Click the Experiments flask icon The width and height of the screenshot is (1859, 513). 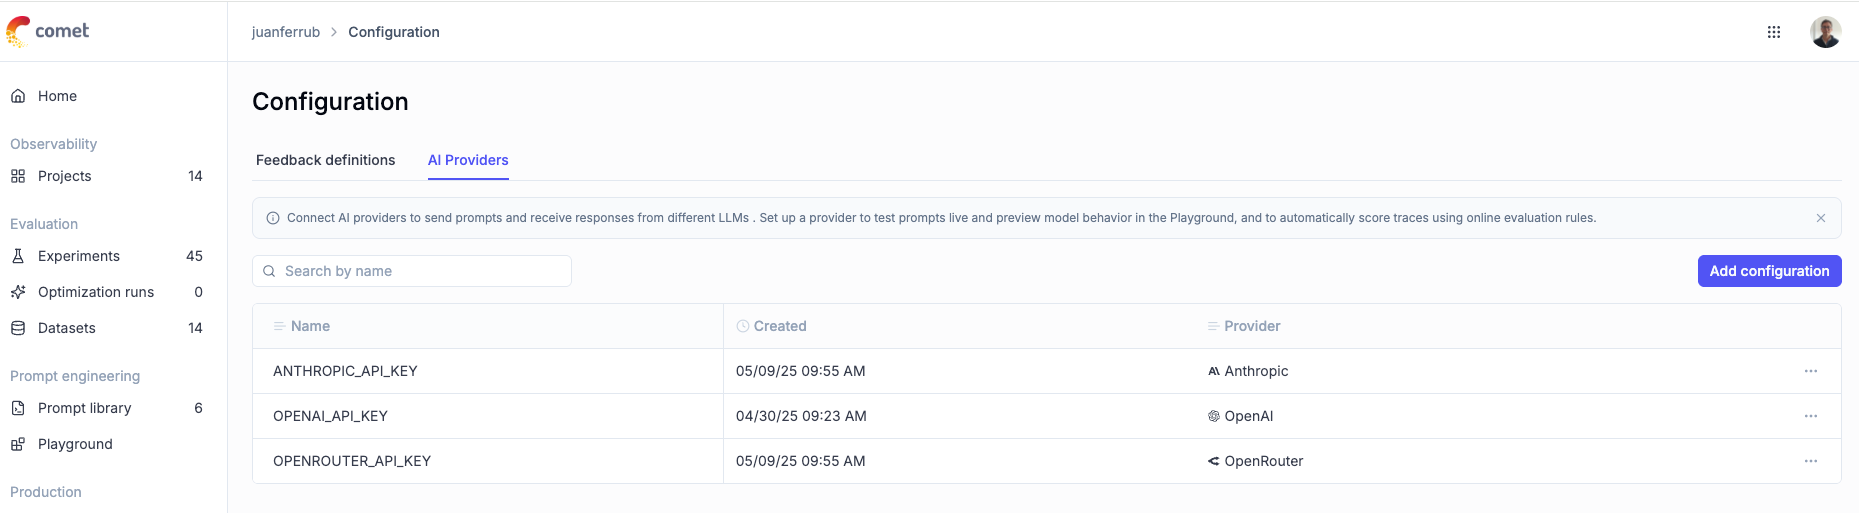18,256
